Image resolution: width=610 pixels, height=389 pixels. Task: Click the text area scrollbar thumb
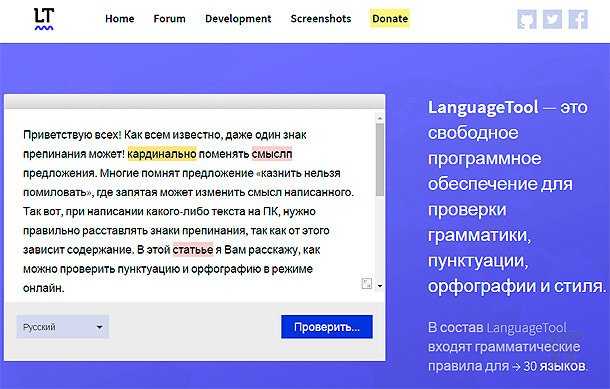point(380,159)
